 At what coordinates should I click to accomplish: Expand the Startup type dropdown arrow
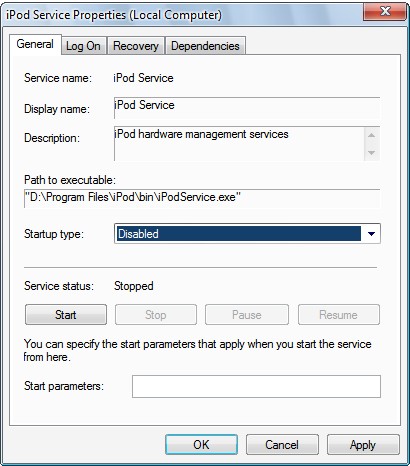point(371,234)
